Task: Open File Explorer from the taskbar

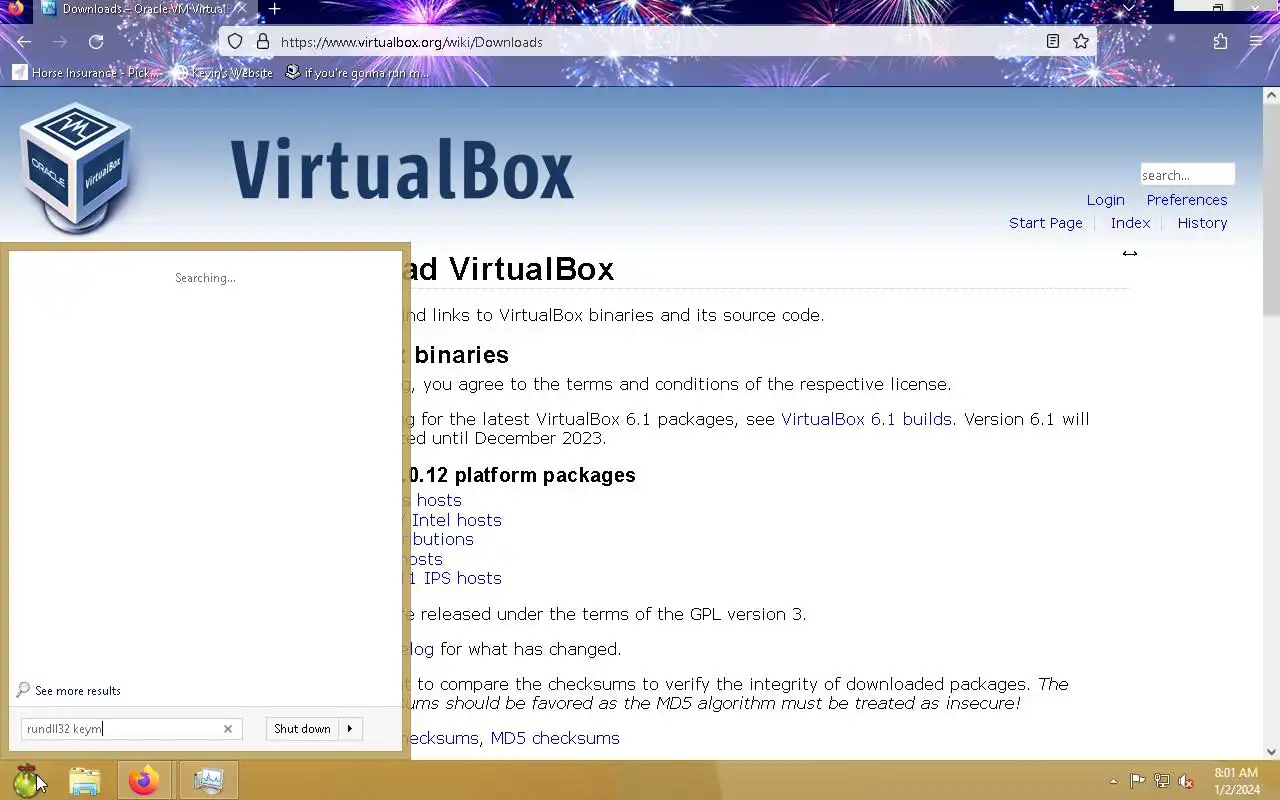Action: (85, 780)
